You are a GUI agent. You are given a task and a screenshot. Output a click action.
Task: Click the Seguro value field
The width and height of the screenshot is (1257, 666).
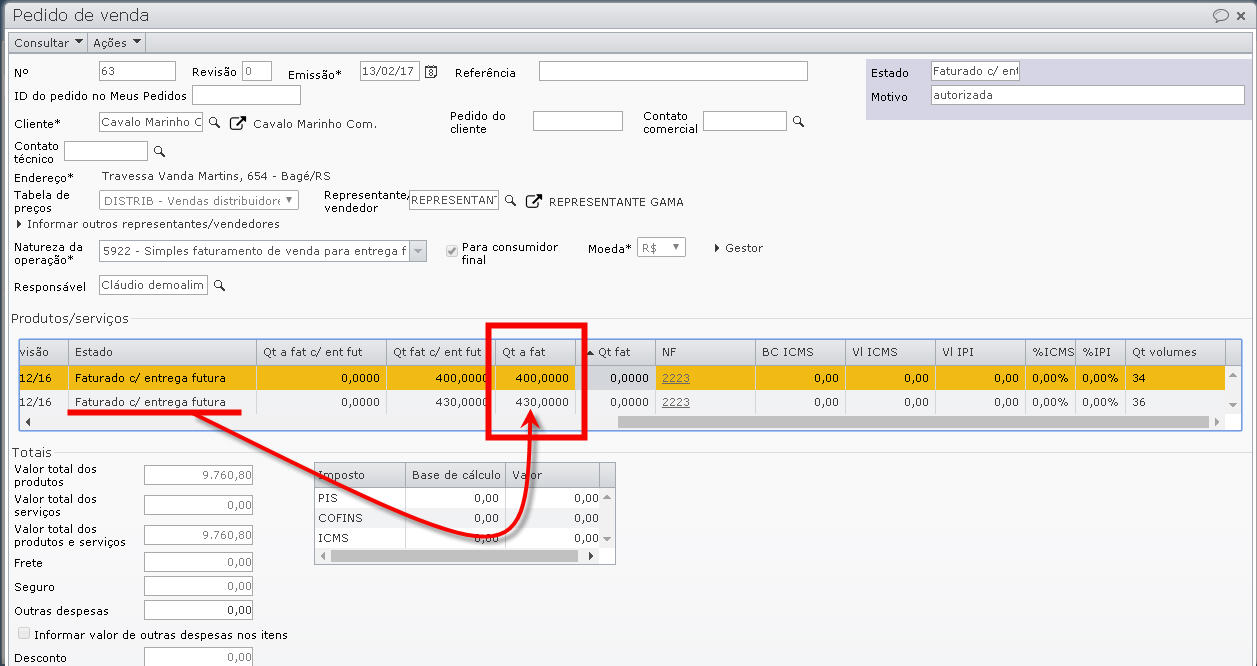click(x=198, y=587)
